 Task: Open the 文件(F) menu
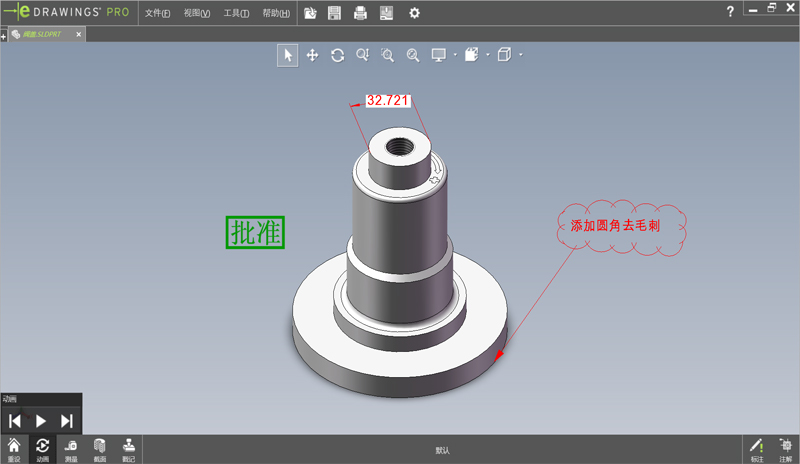(157, 14)
